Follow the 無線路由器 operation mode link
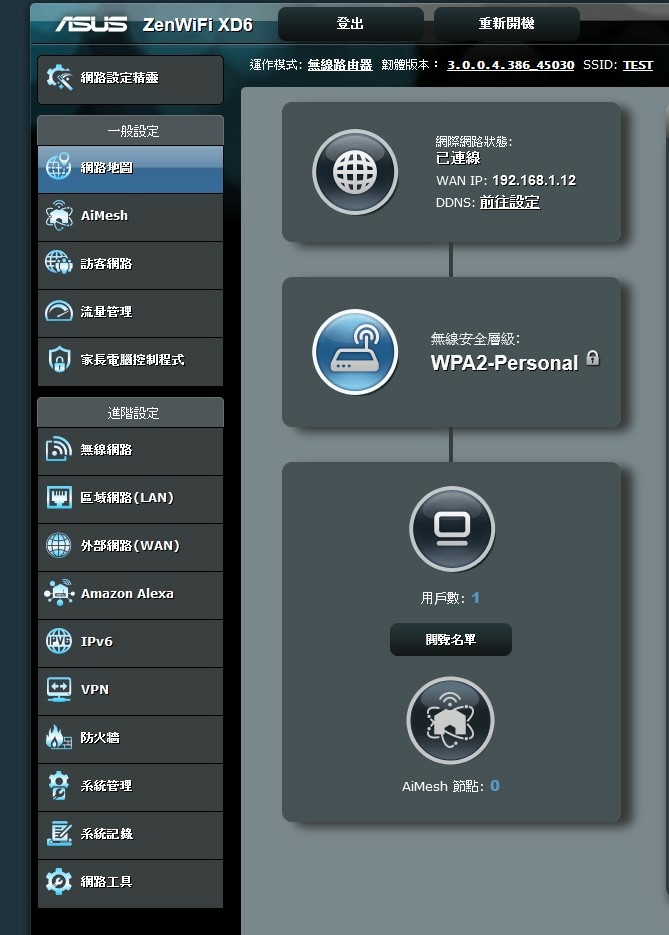Screen dimensions: 669x935 coord(340,65)
